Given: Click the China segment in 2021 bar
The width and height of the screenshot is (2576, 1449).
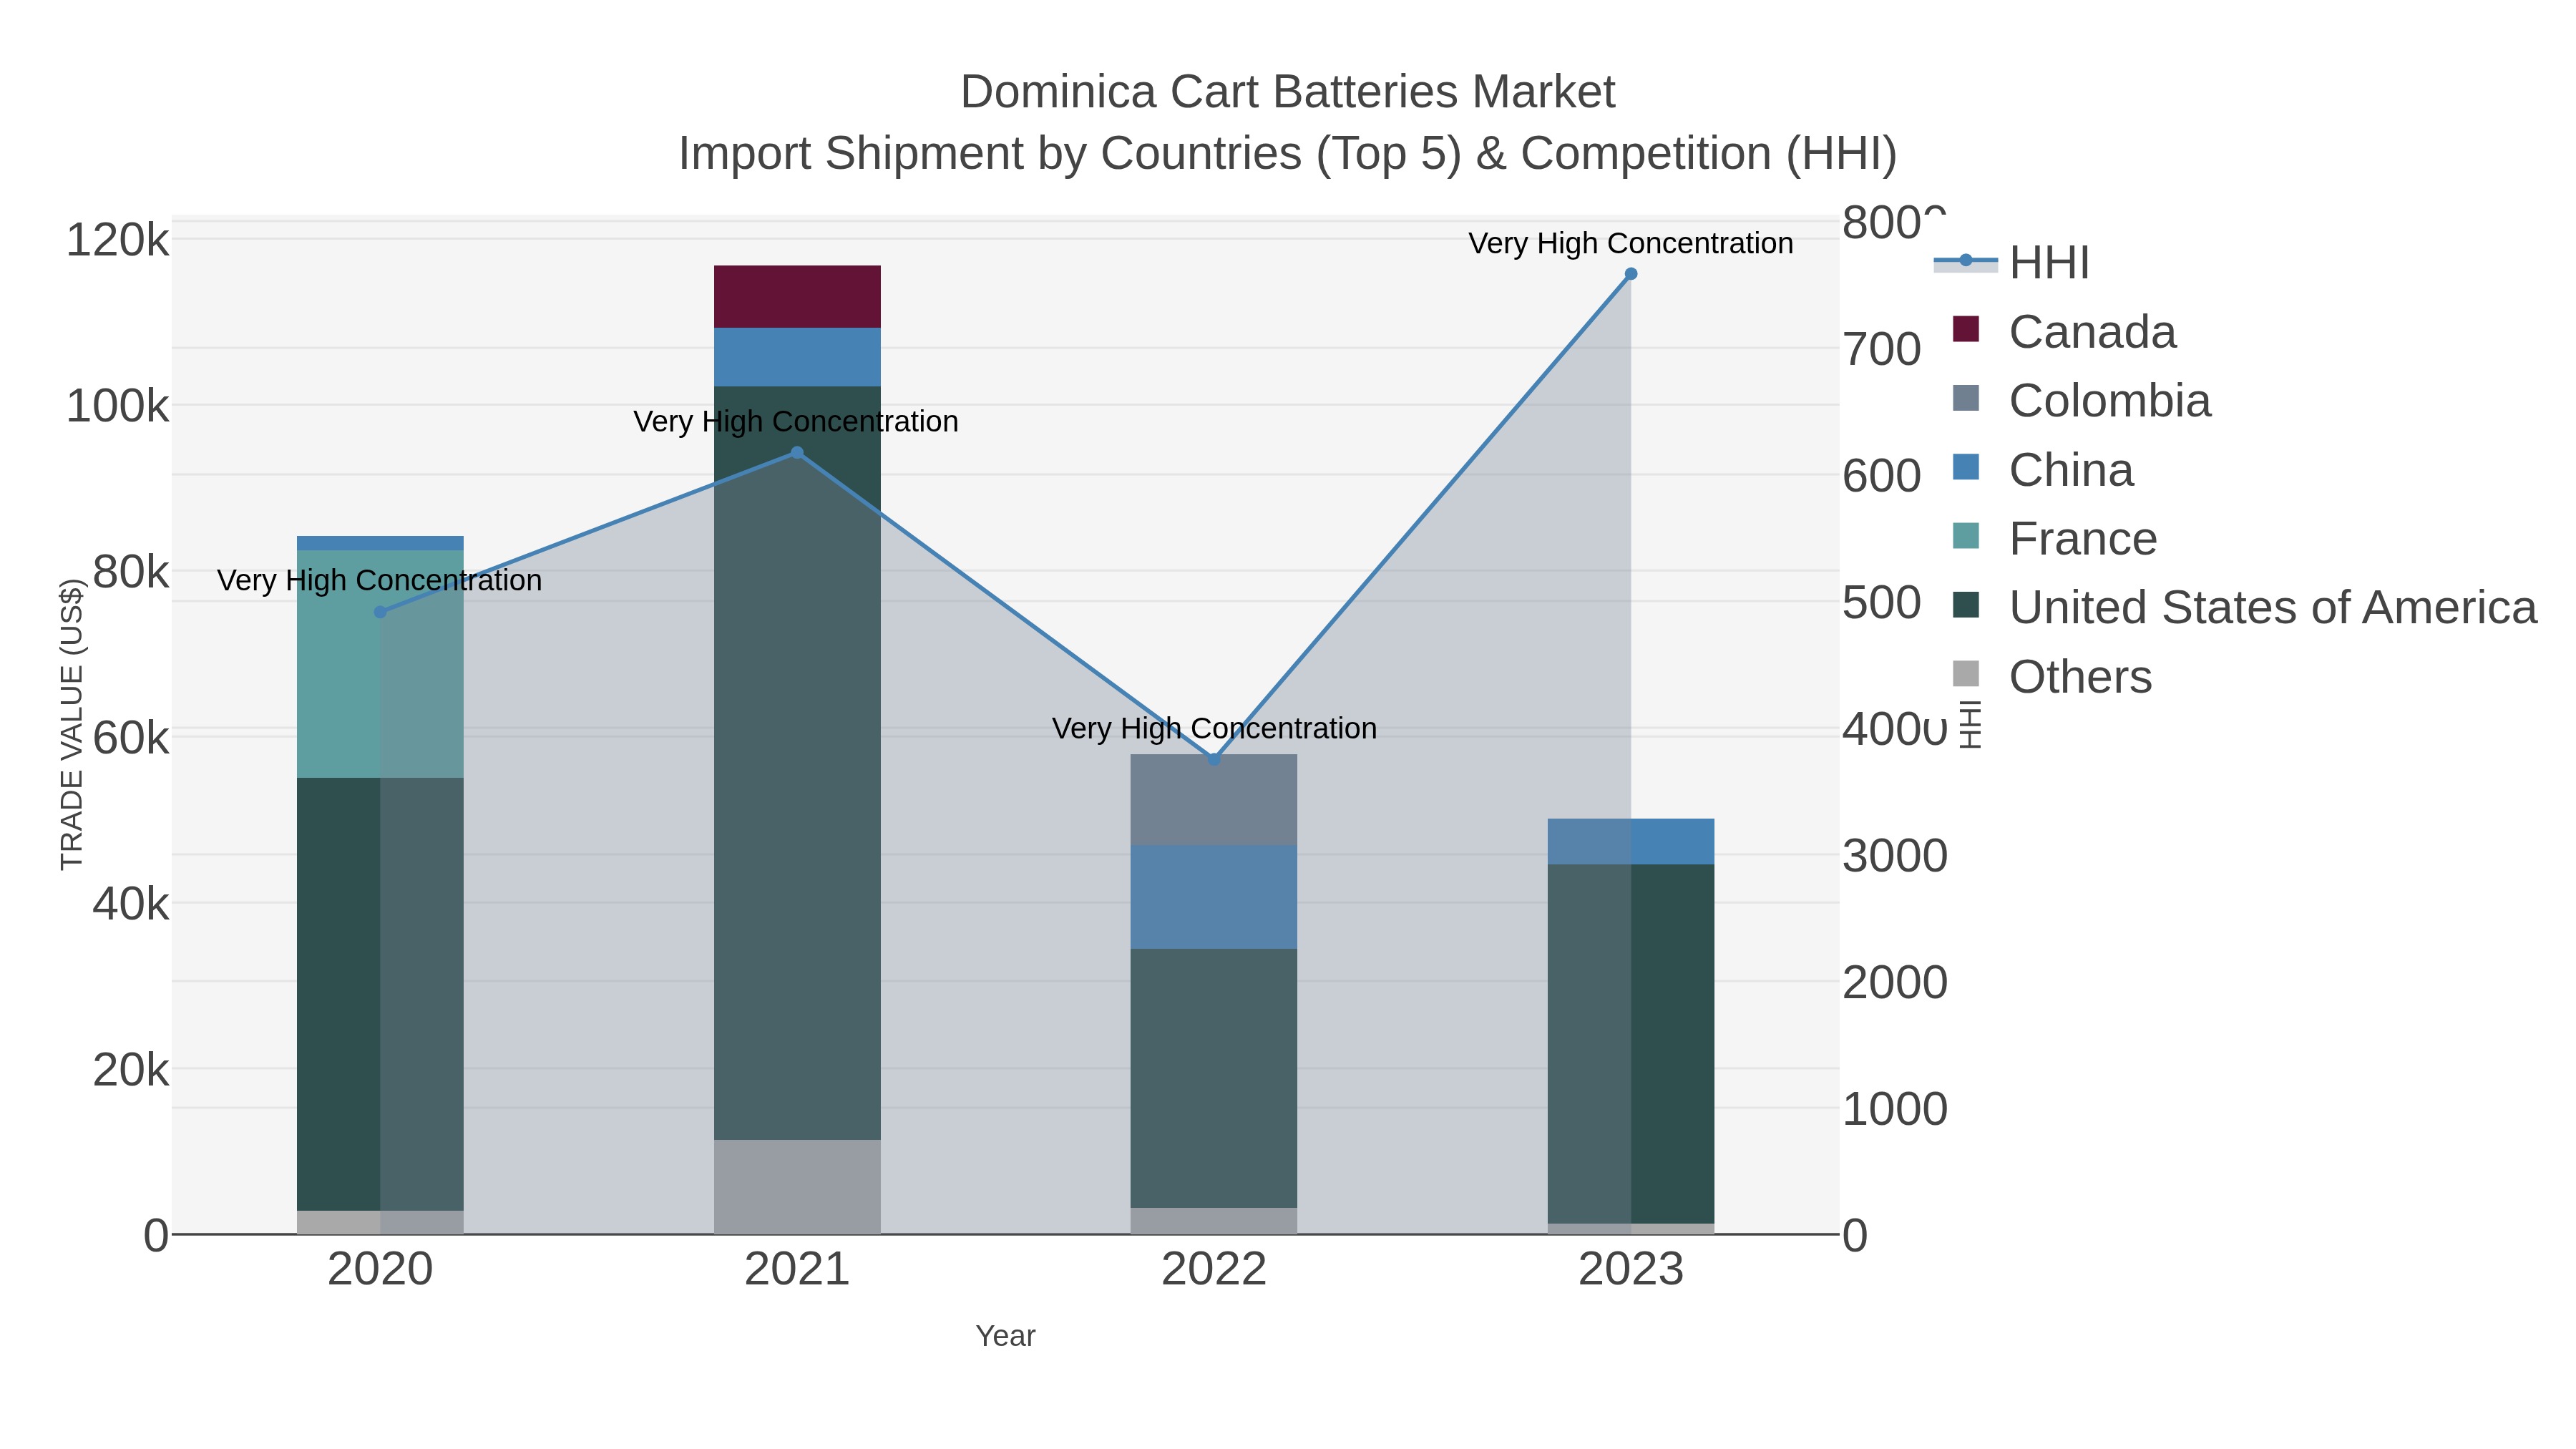Looking at the screenshot, I should tap(797, 357).
